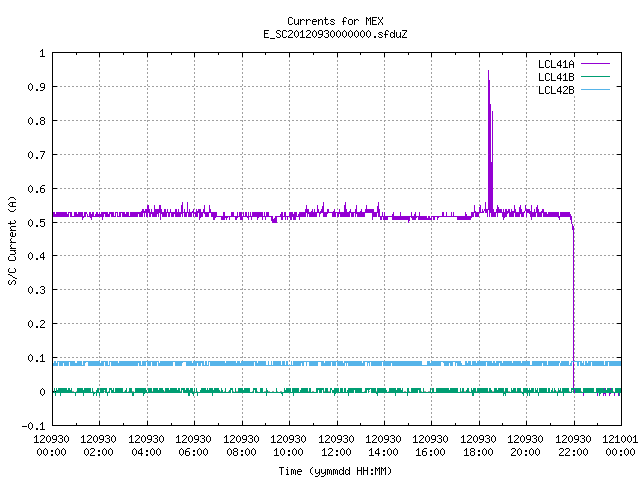640x480 pixels.
Task: Click the y-axis tick label '0.1'
Action: [36, 358]
